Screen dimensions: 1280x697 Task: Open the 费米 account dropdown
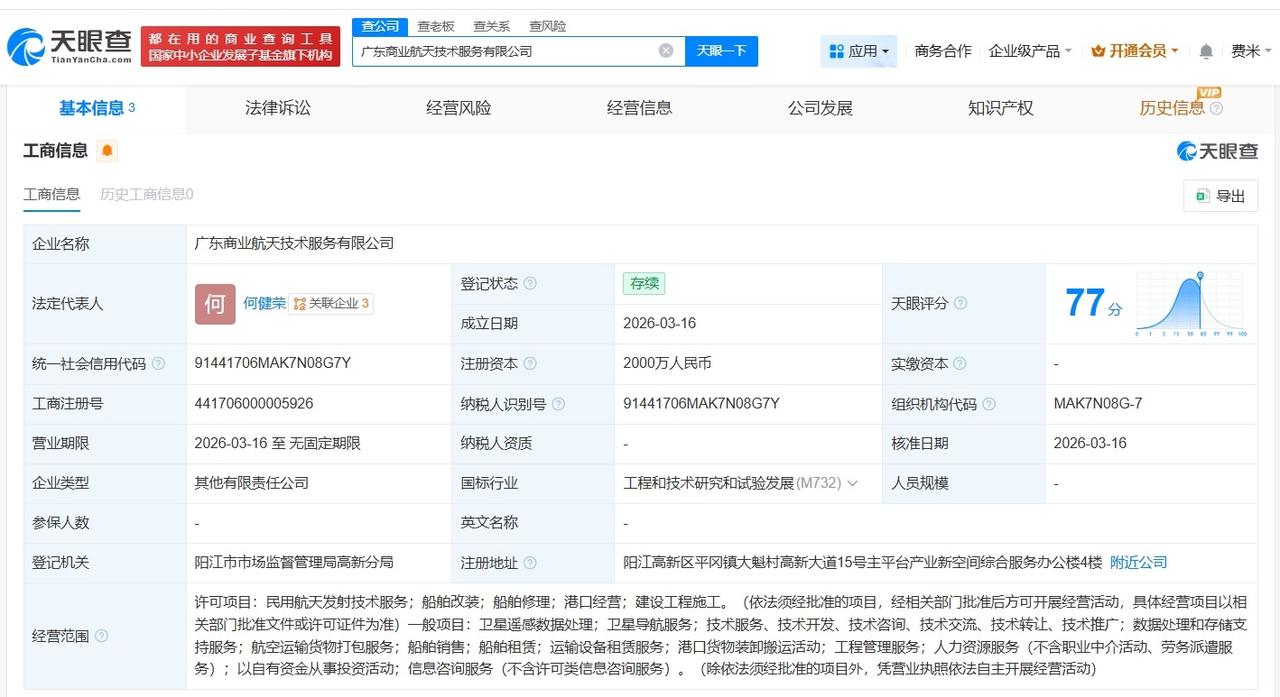(1249, 50)
